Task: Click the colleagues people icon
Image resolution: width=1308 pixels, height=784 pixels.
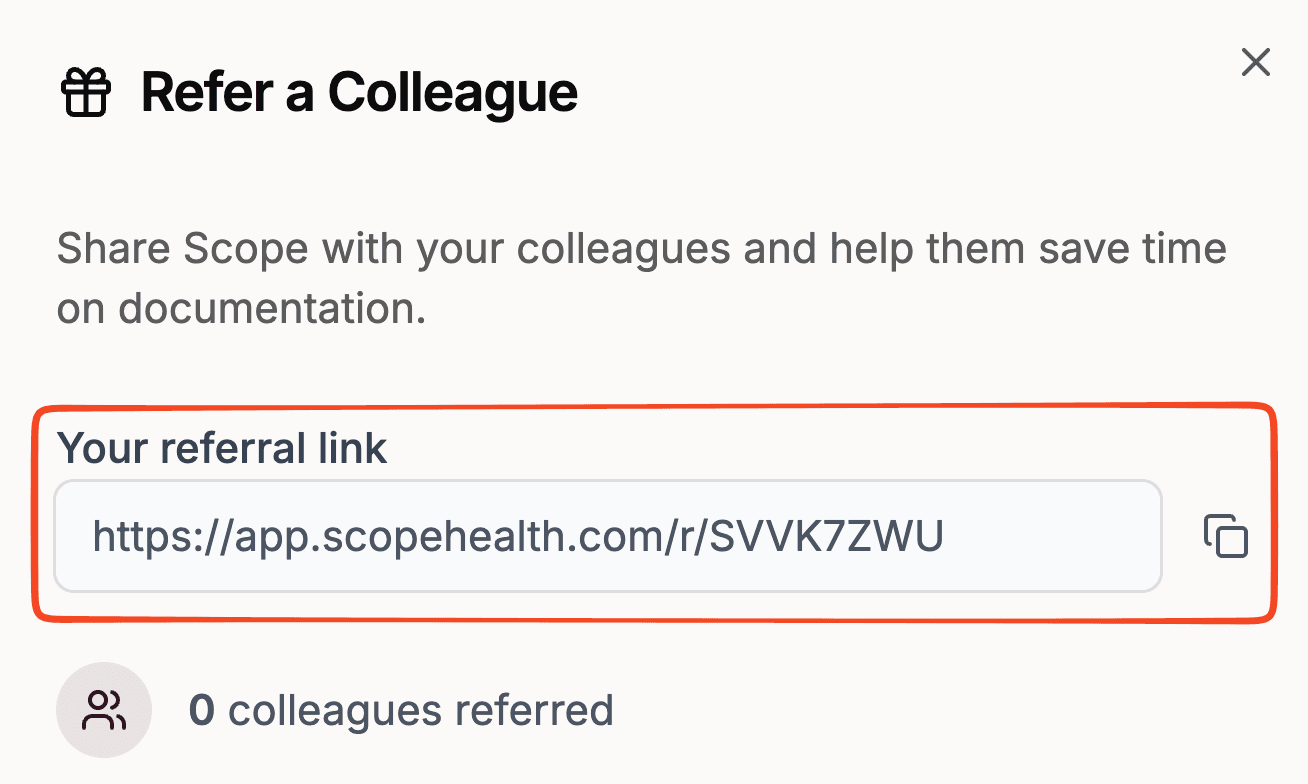Action: (104, 710)
